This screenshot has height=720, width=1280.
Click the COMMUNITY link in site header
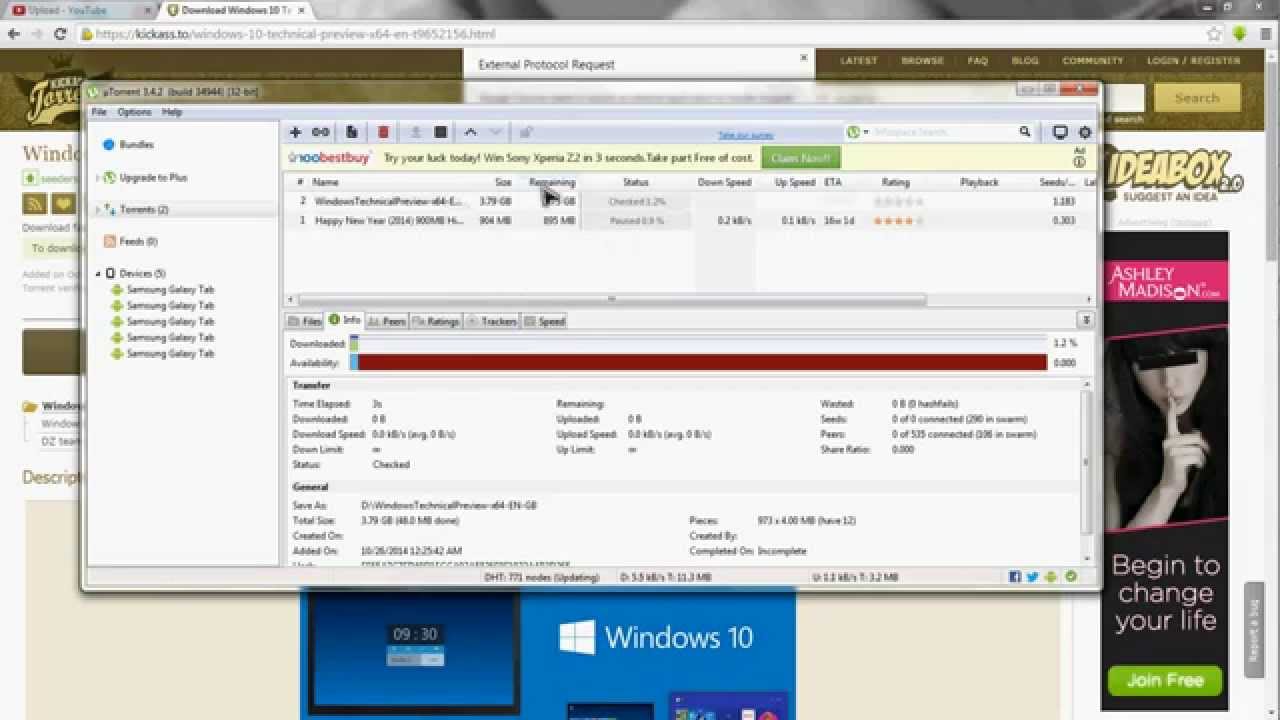click(x=1093, y=60)
